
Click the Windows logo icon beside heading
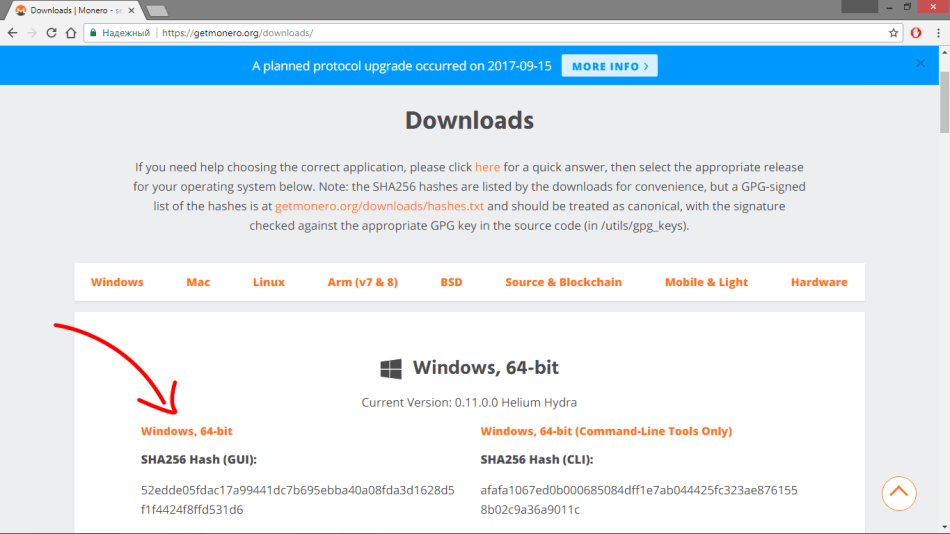pos(391,368)
